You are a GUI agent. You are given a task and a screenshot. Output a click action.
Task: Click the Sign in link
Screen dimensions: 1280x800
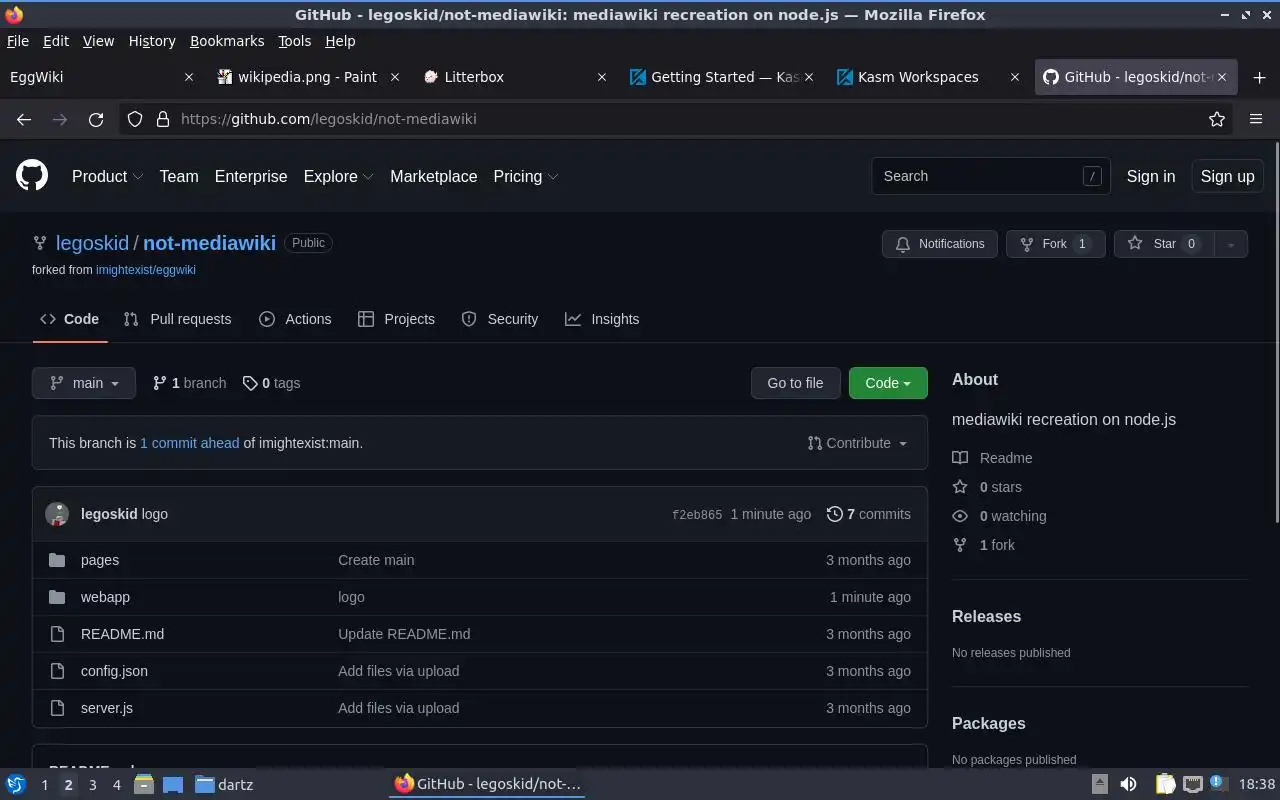point(1151,176)
